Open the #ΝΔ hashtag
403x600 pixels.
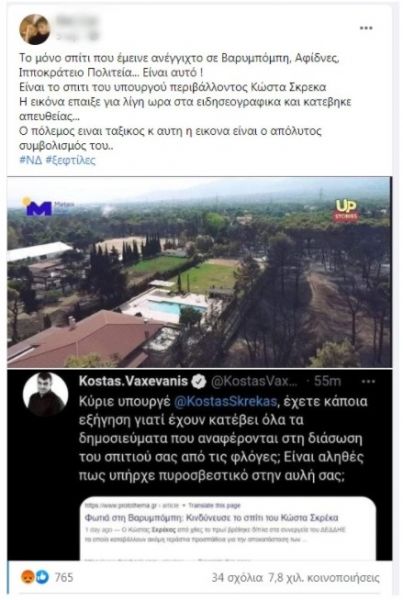pyautogui.click(x=30, y=160)
